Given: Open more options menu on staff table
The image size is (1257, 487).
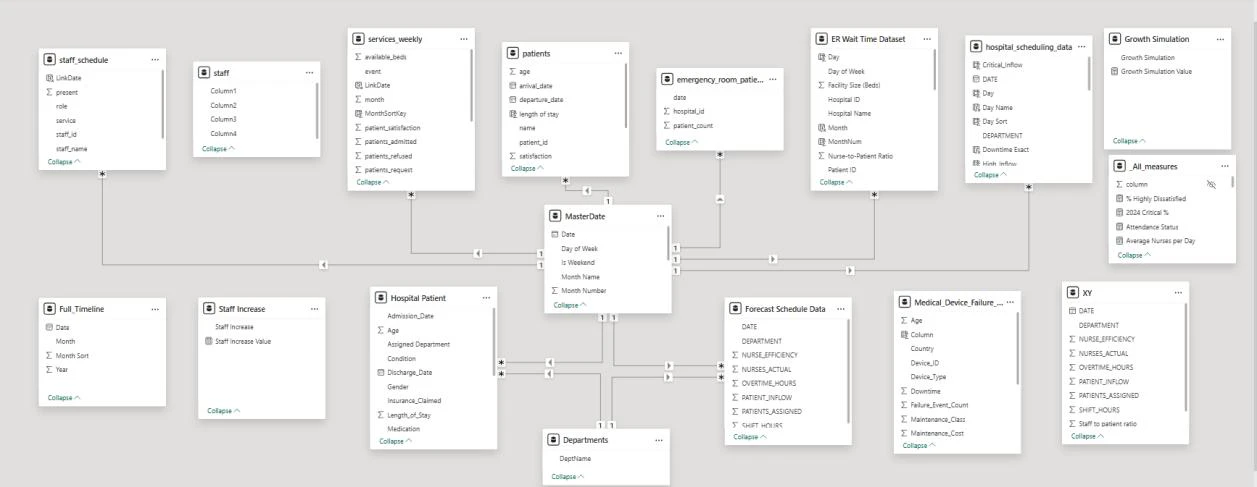Looking at the screenshot, I should tap(309, 72).
